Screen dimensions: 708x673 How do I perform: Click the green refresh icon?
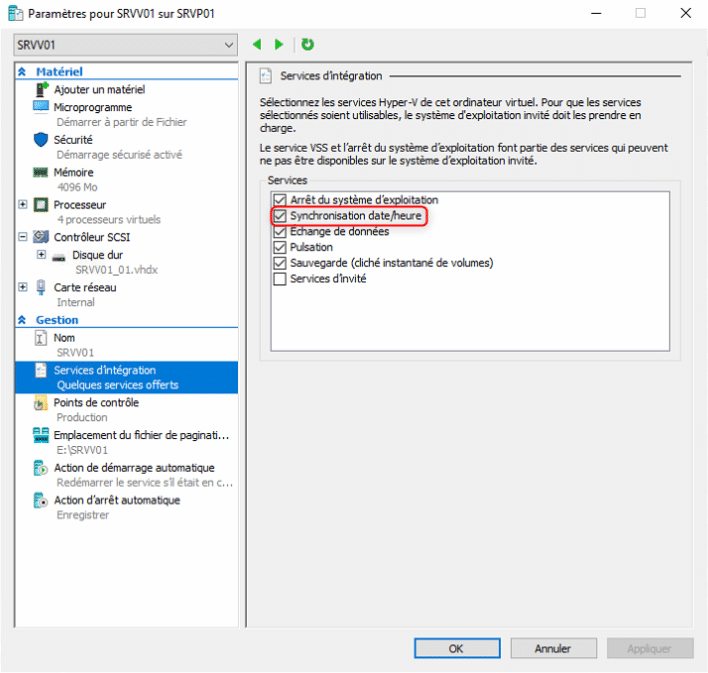[308, 45]
